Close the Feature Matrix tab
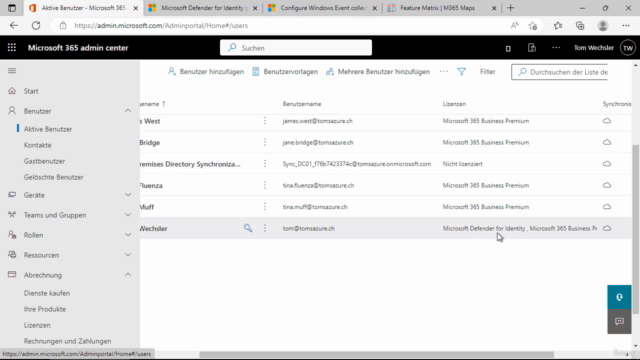The width and height of the screenshot is (640, 360). (x=494, y=8)
